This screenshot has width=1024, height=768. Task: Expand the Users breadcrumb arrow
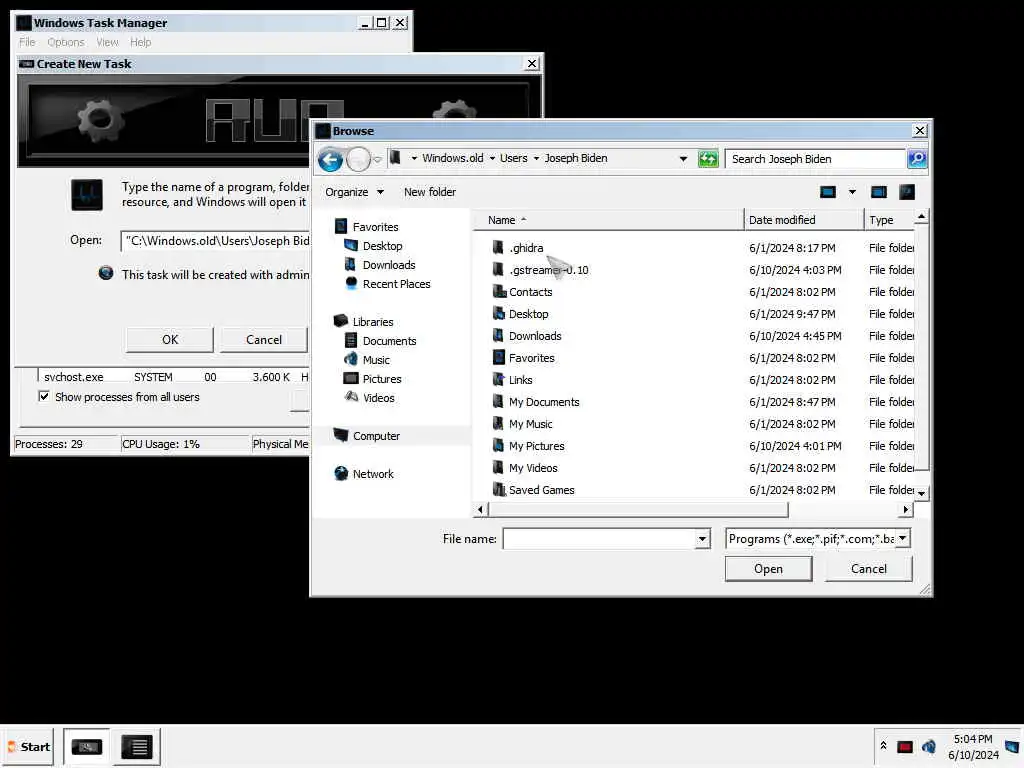pyautogui.click(x=536, y=158)
